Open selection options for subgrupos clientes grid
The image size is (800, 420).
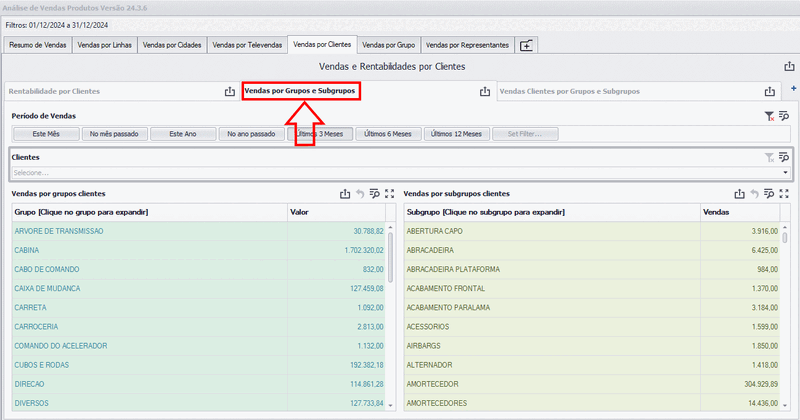click(x=769, y=194)
